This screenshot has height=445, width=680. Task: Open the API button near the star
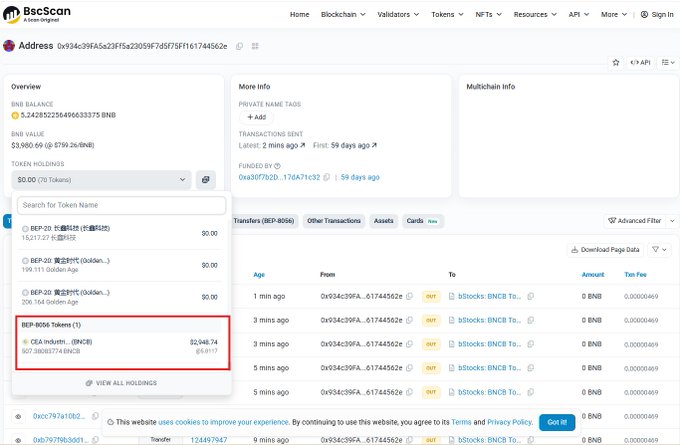640,62
